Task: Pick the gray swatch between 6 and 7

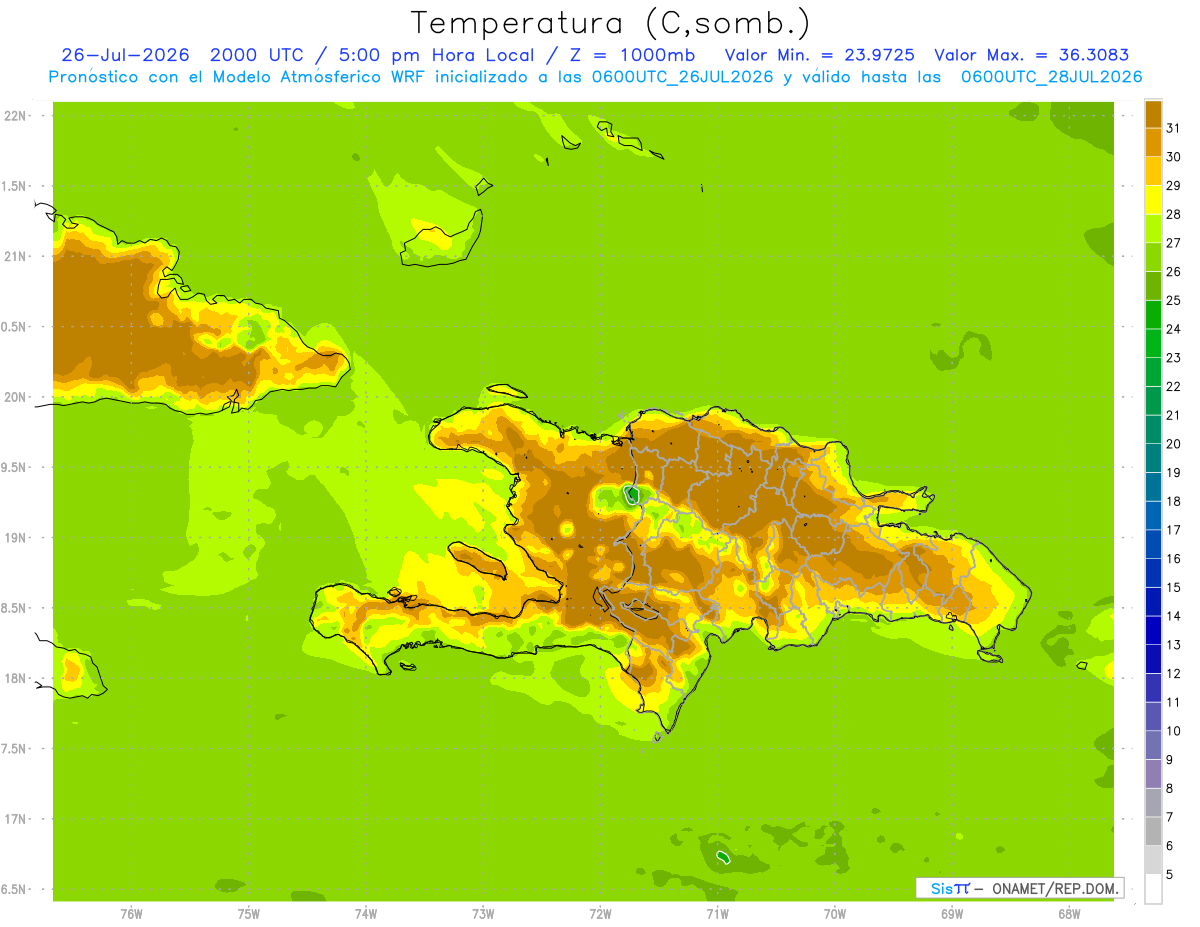Action: 1153,832
